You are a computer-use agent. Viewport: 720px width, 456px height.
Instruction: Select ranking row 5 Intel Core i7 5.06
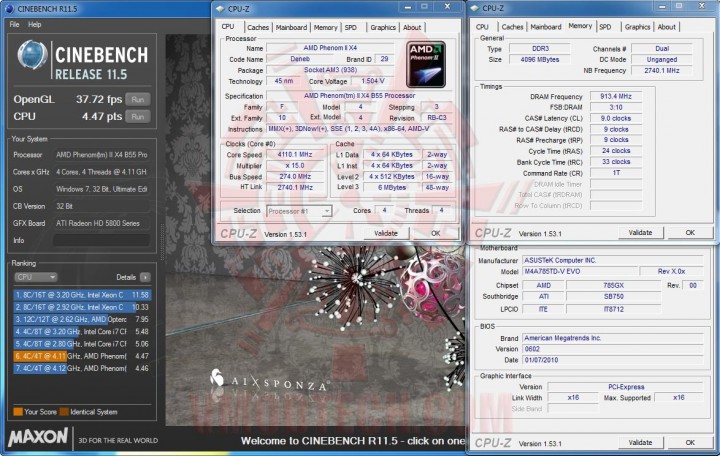(x=82, y=344)
